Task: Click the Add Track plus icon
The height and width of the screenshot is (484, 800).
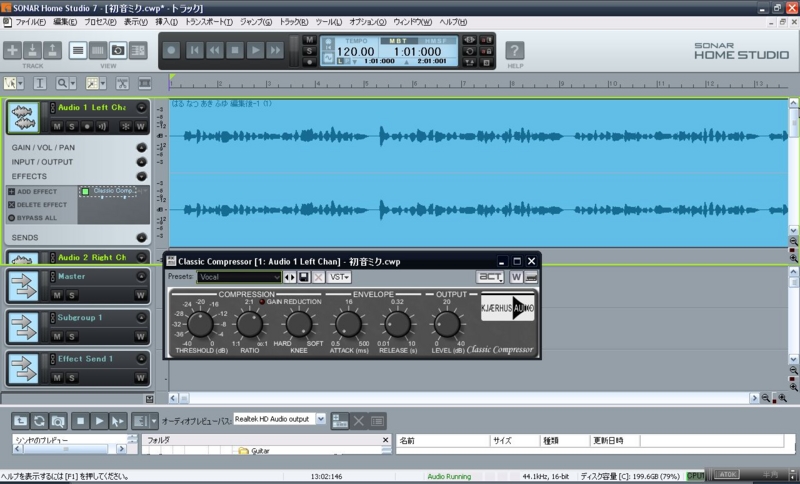Action: pos(13,50)
